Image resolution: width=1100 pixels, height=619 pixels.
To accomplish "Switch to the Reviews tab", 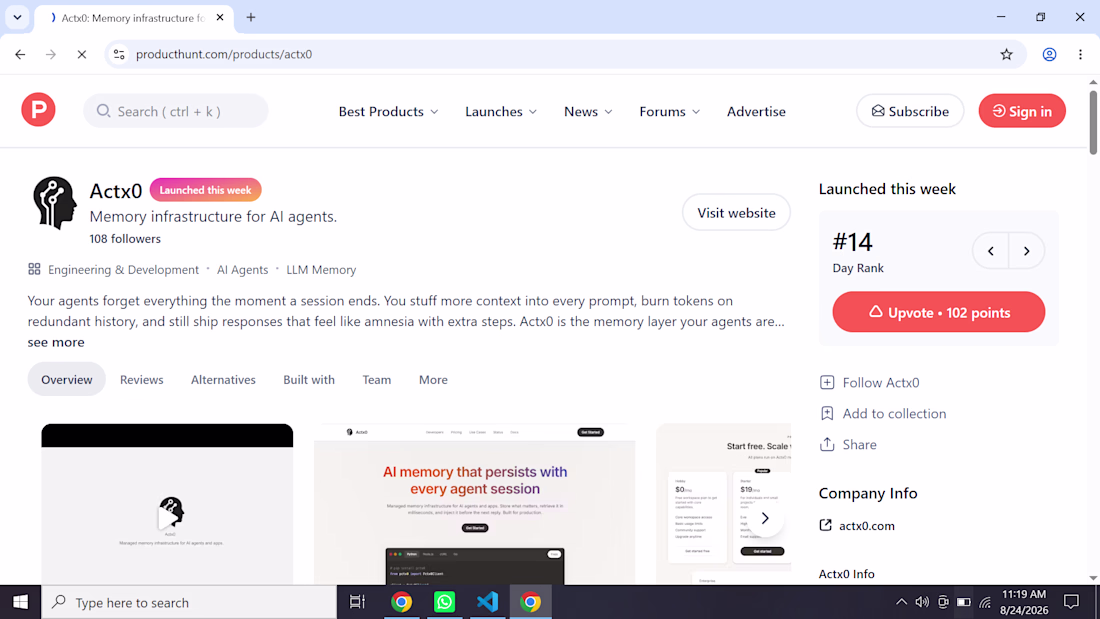I will (x=142, y=380).
